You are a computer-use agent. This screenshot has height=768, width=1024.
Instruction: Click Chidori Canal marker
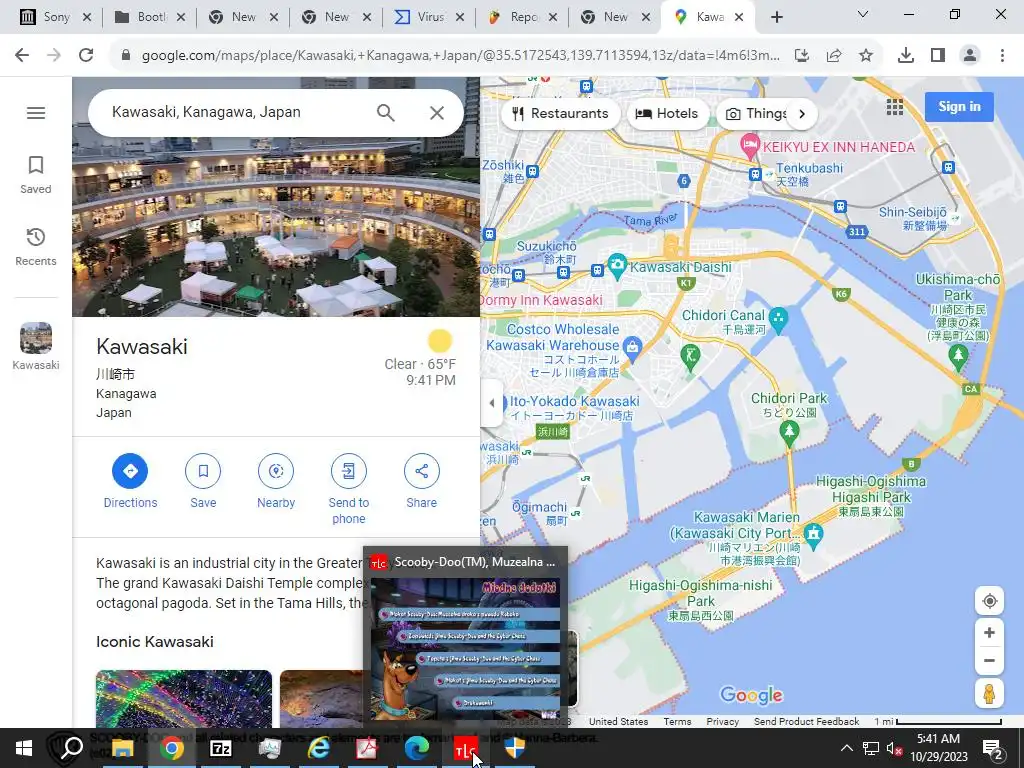(x=778, y=319)
